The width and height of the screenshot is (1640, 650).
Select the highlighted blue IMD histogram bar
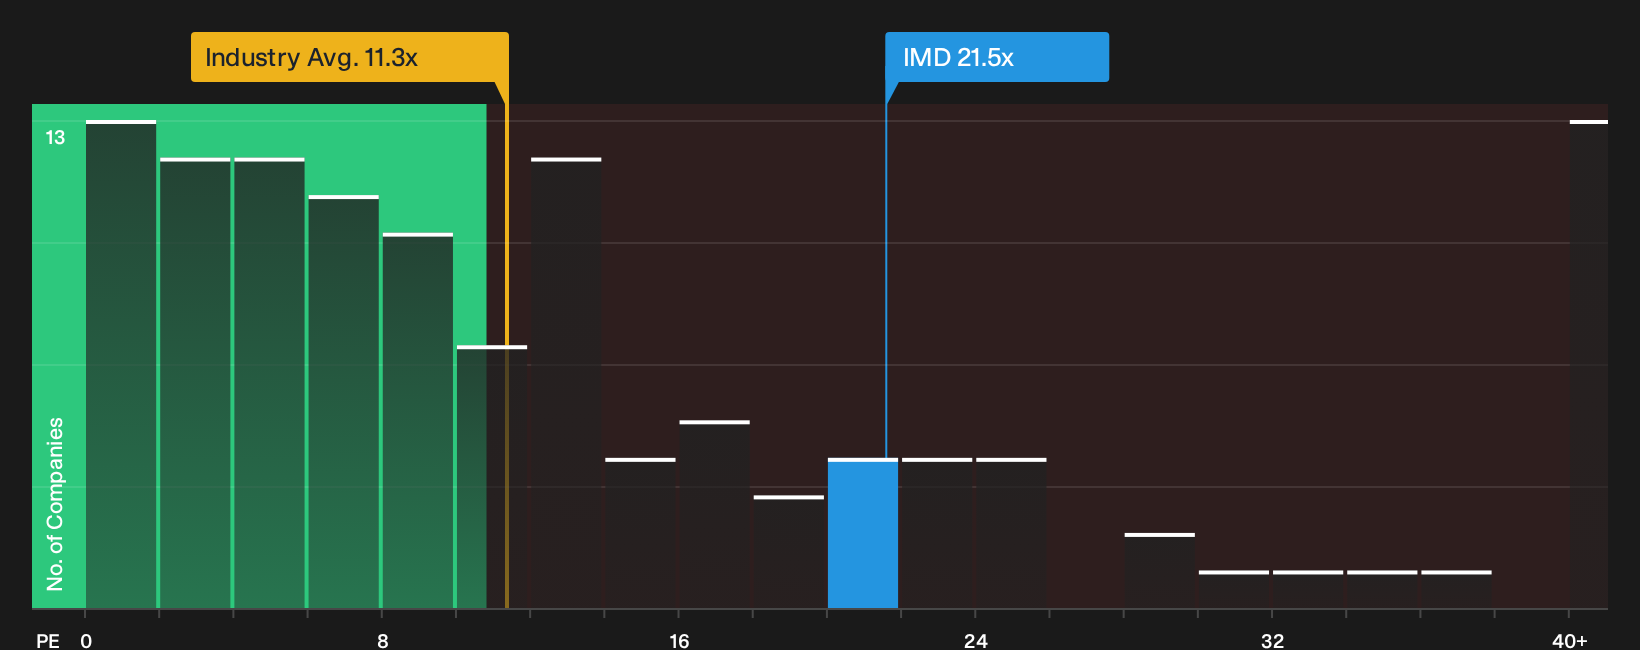point(863,534)
